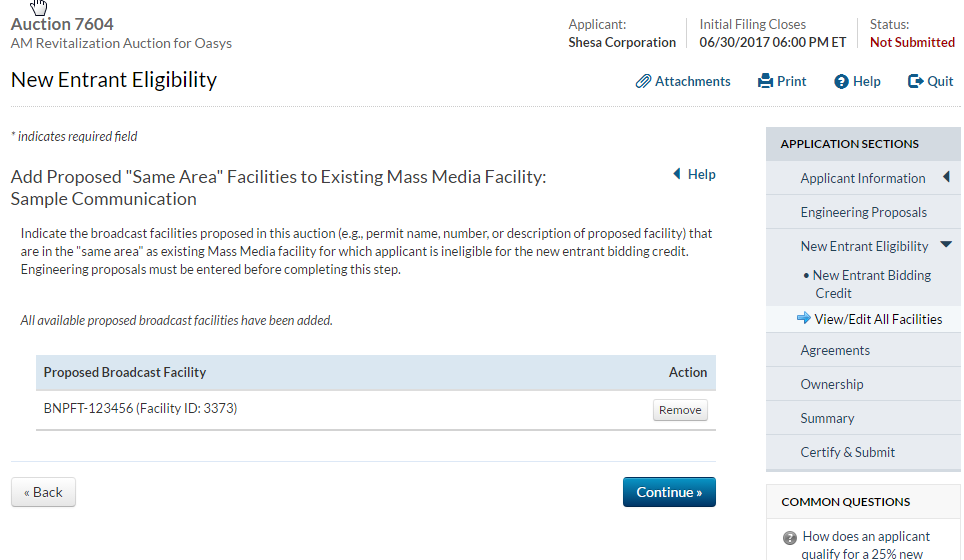Go Back to previous page
The height and width of the screenshot is (560, 964).
(43, 492)
